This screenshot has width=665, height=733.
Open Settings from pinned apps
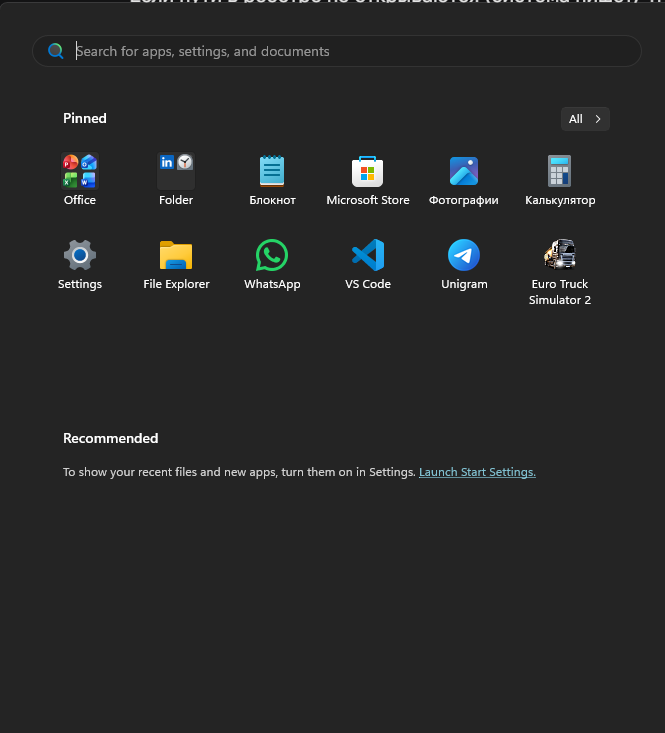point(80,264)
